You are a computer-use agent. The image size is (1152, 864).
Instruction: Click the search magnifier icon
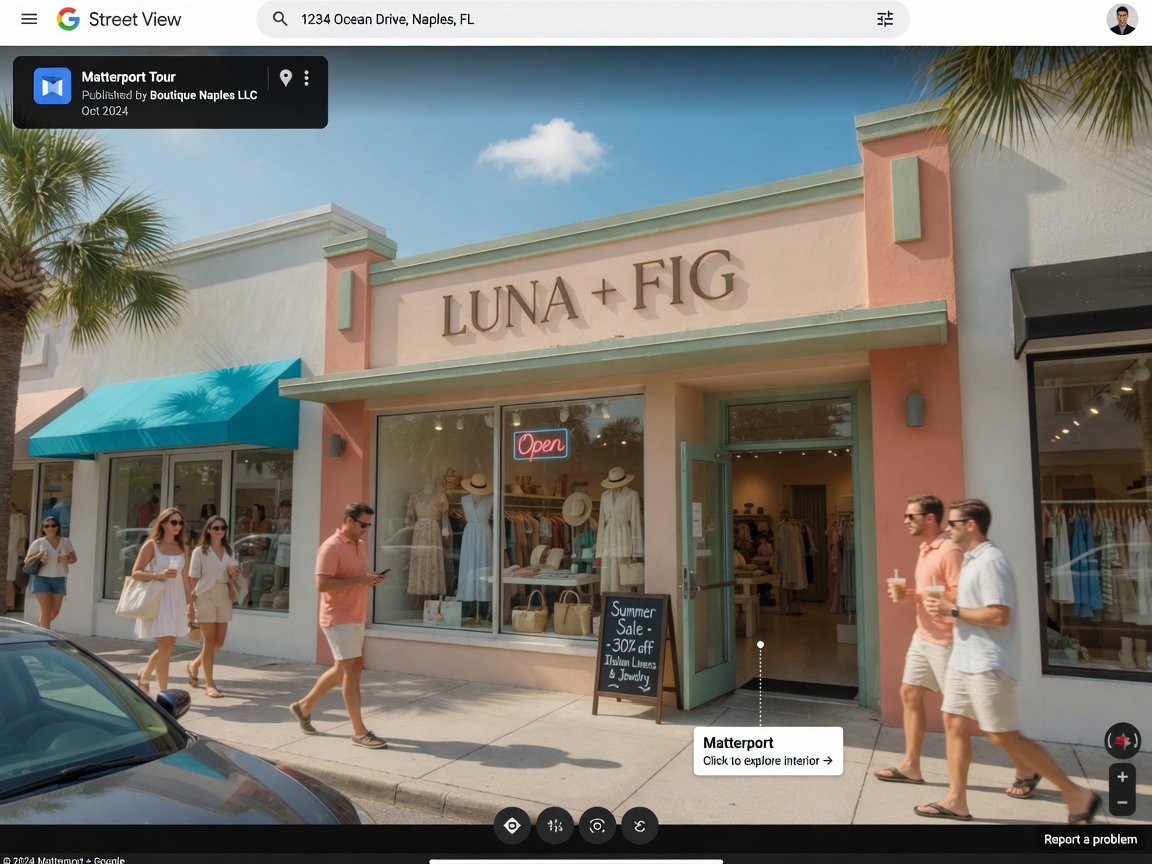[280, 19]
